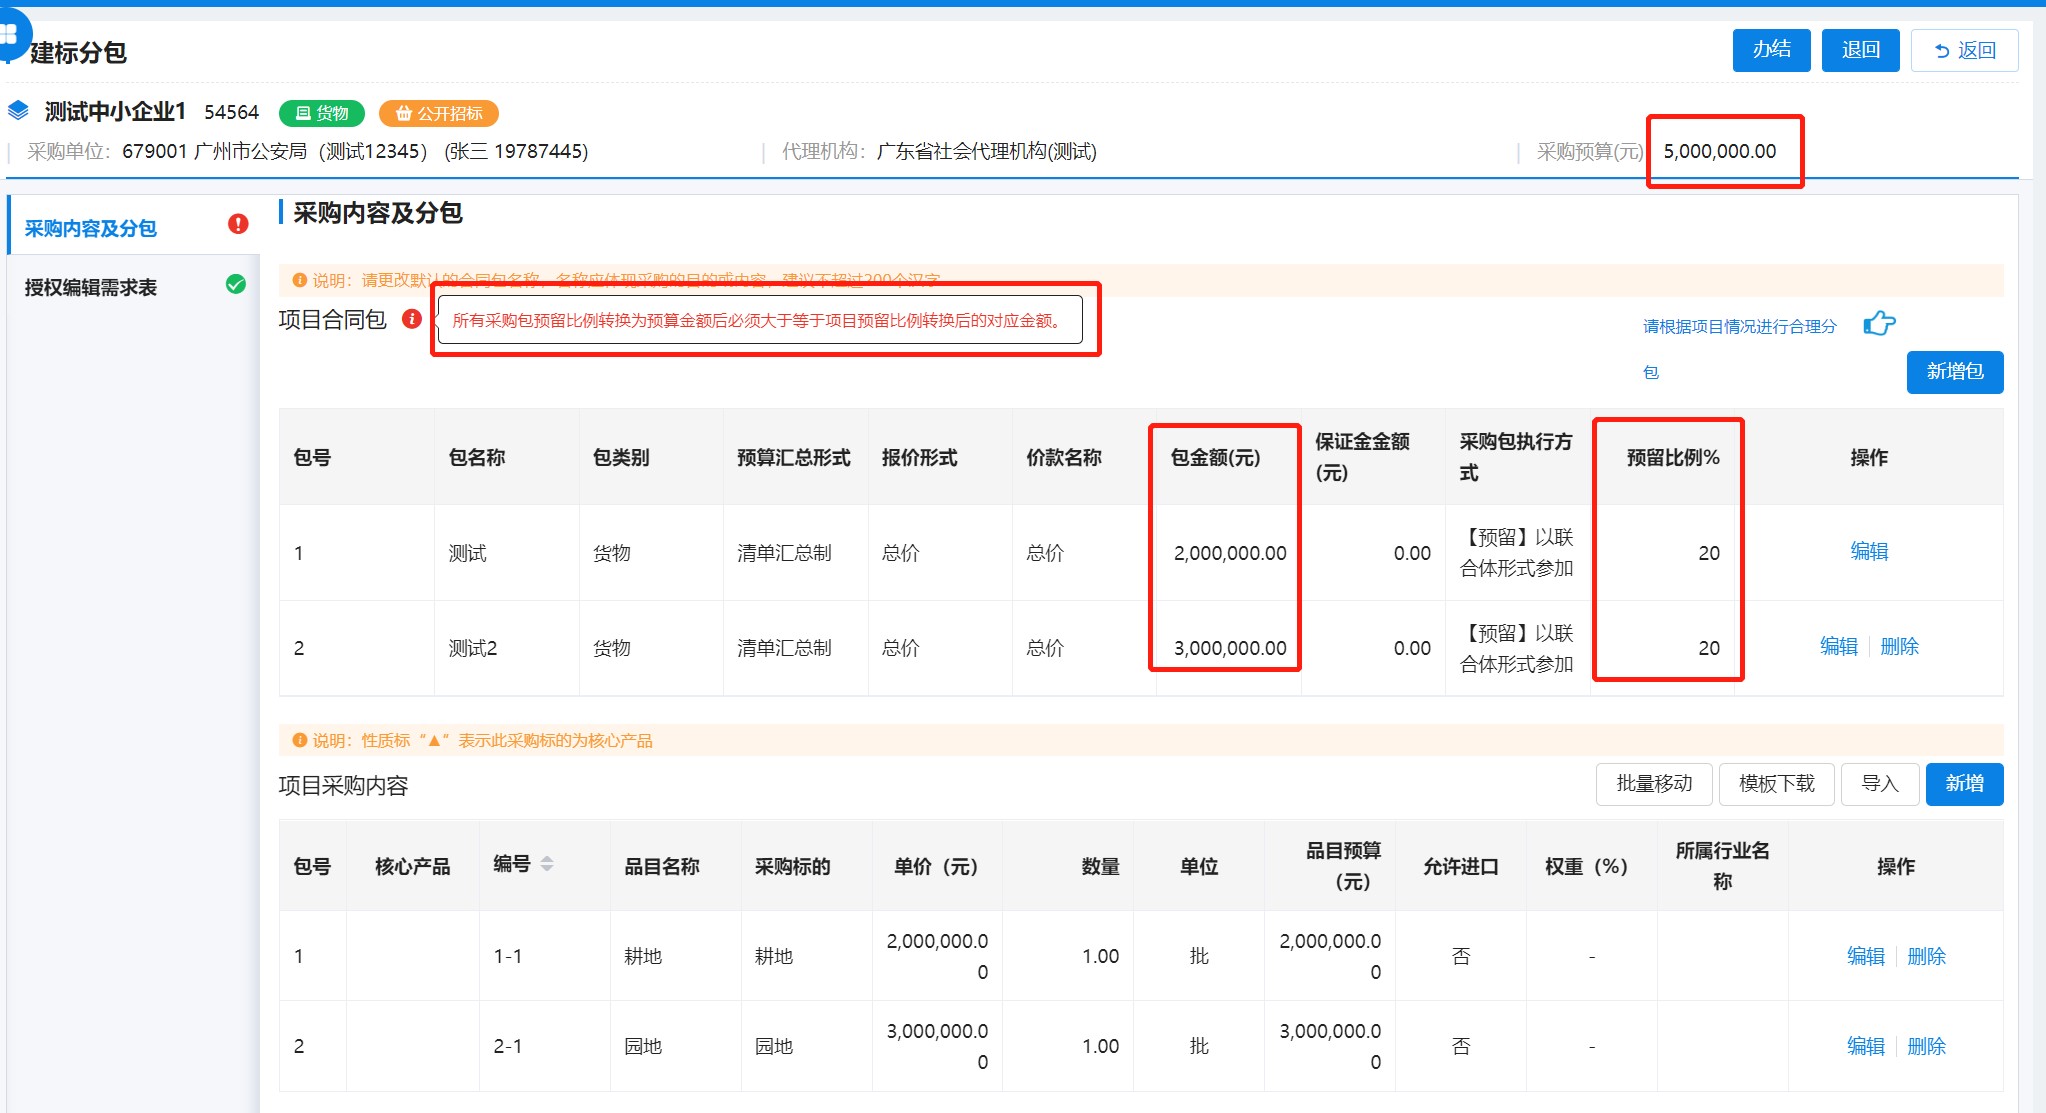The image size is (2046, 1113).
Task: Click the orange 公开招标 tag
Action: click(x=439, y=113)
